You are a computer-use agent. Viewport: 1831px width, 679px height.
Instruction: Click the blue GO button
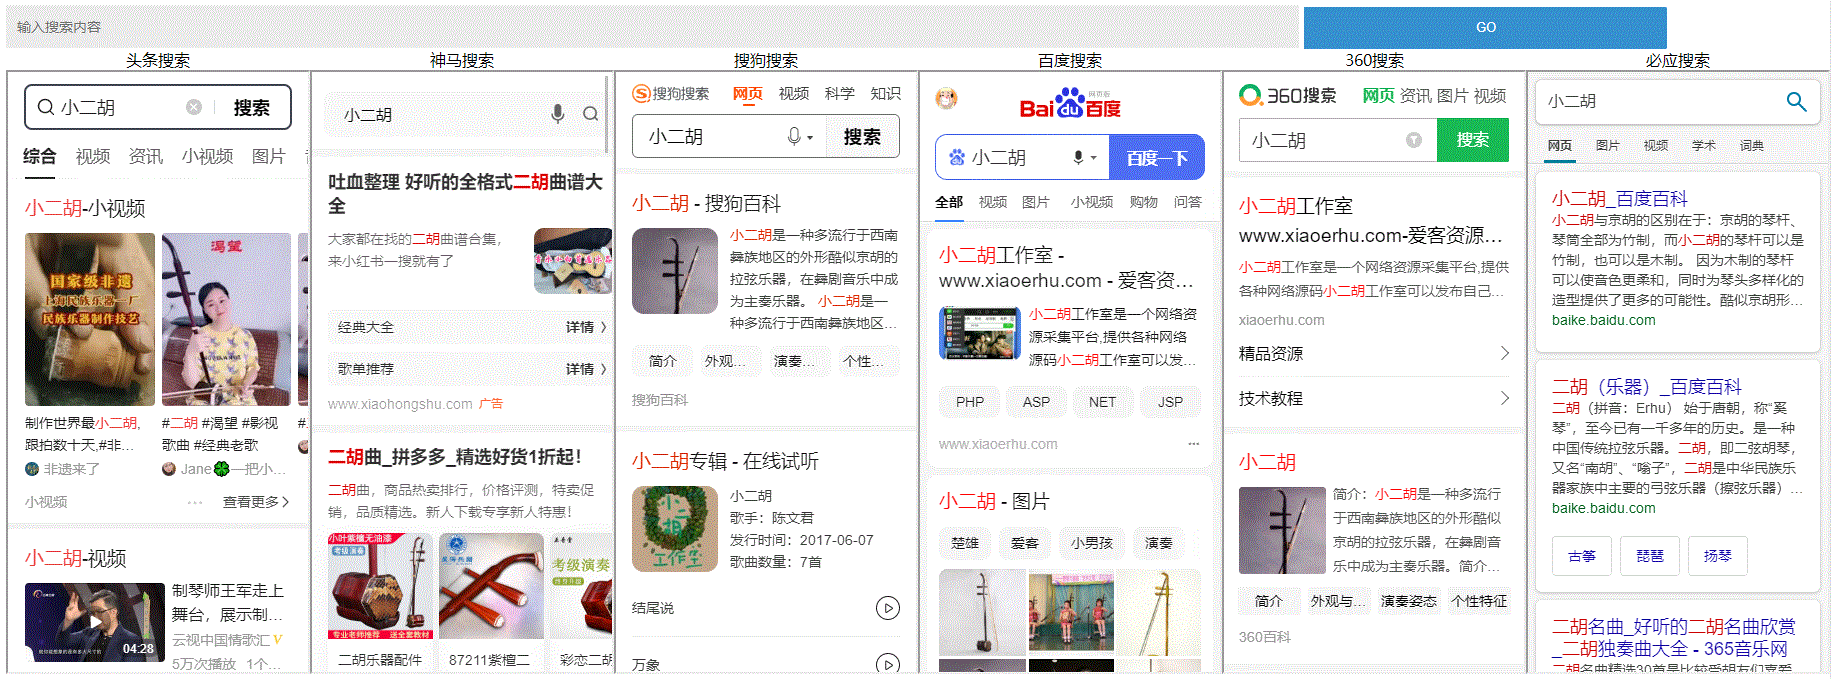[x=1485, y=27]
